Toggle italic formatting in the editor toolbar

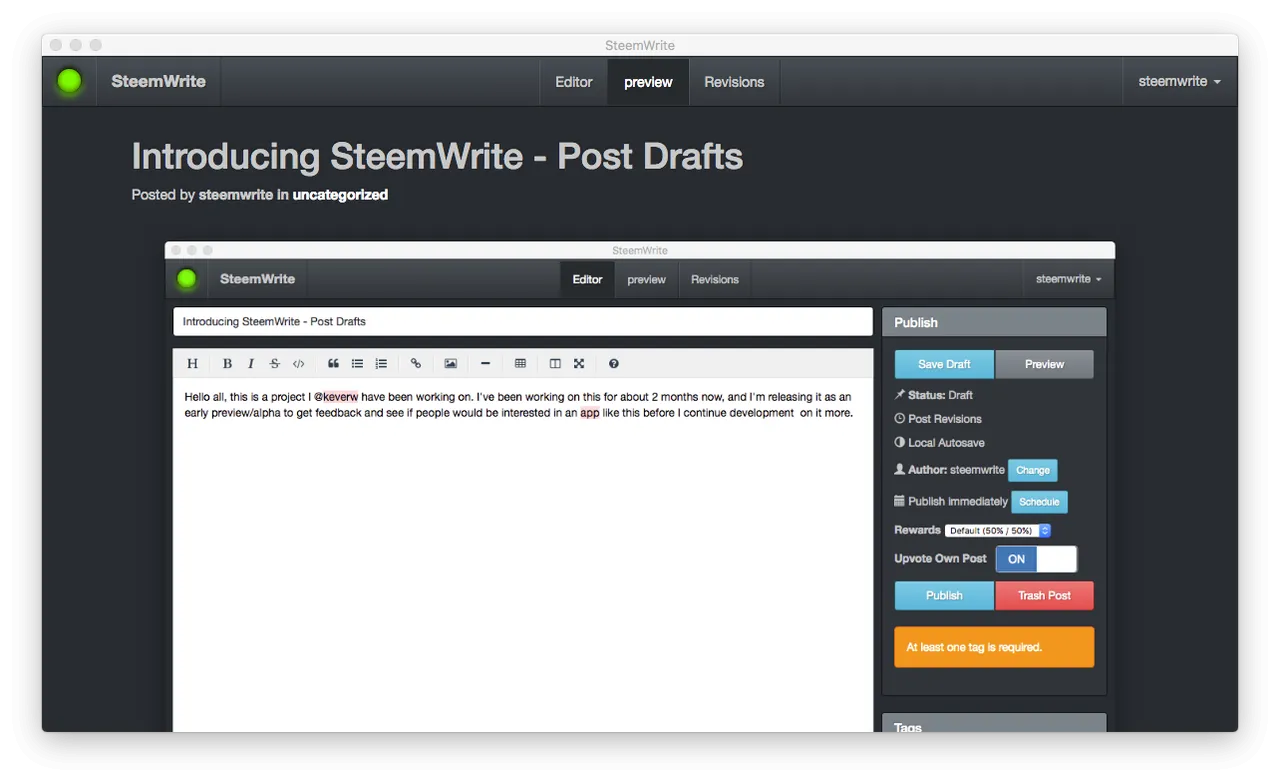[251, 364]
